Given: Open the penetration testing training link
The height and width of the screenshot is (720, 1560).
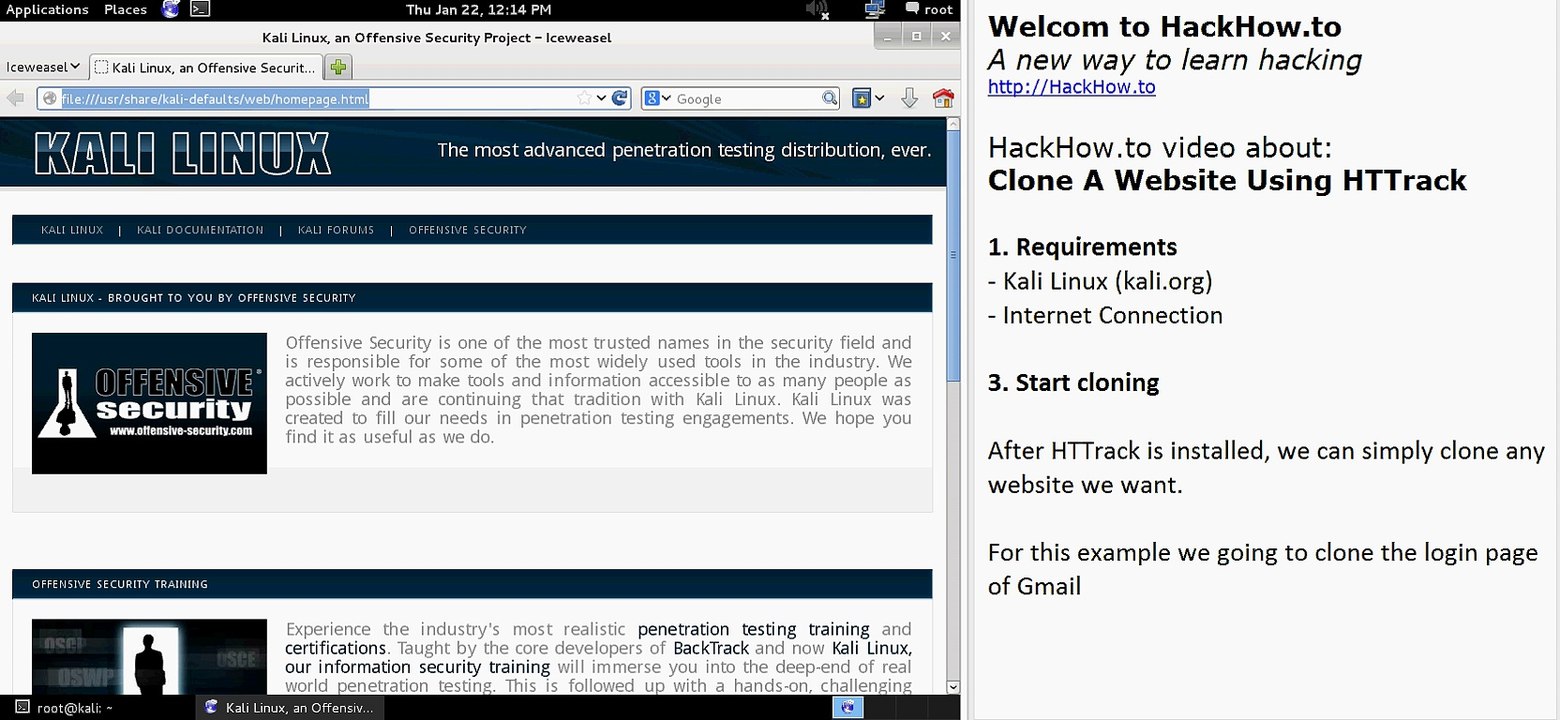Looking at the screenshot, I should [x=754, y=629].
